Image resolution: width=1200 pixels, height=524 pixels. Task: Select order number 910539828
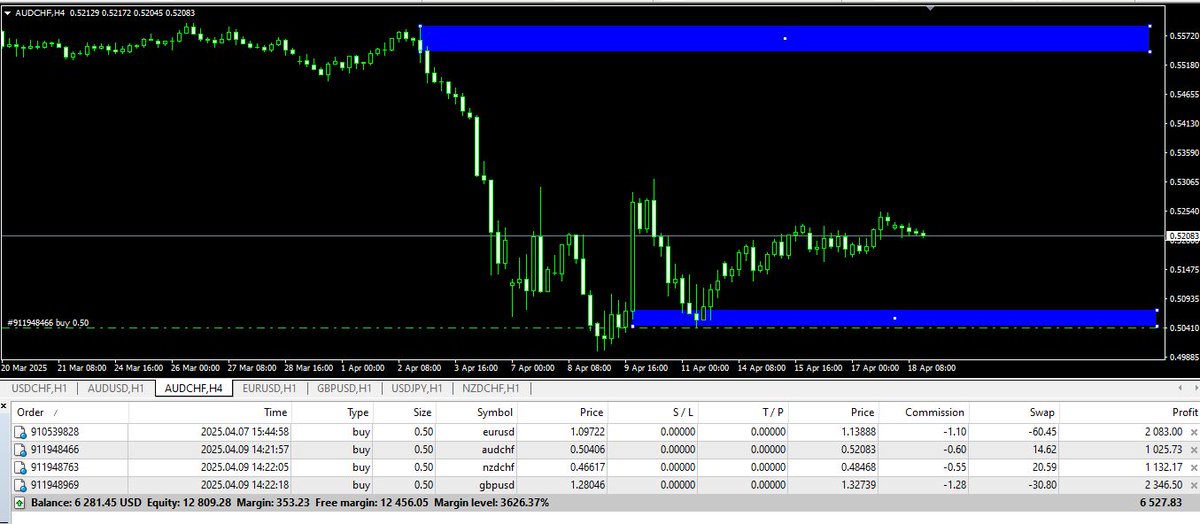tap(54, 433)
